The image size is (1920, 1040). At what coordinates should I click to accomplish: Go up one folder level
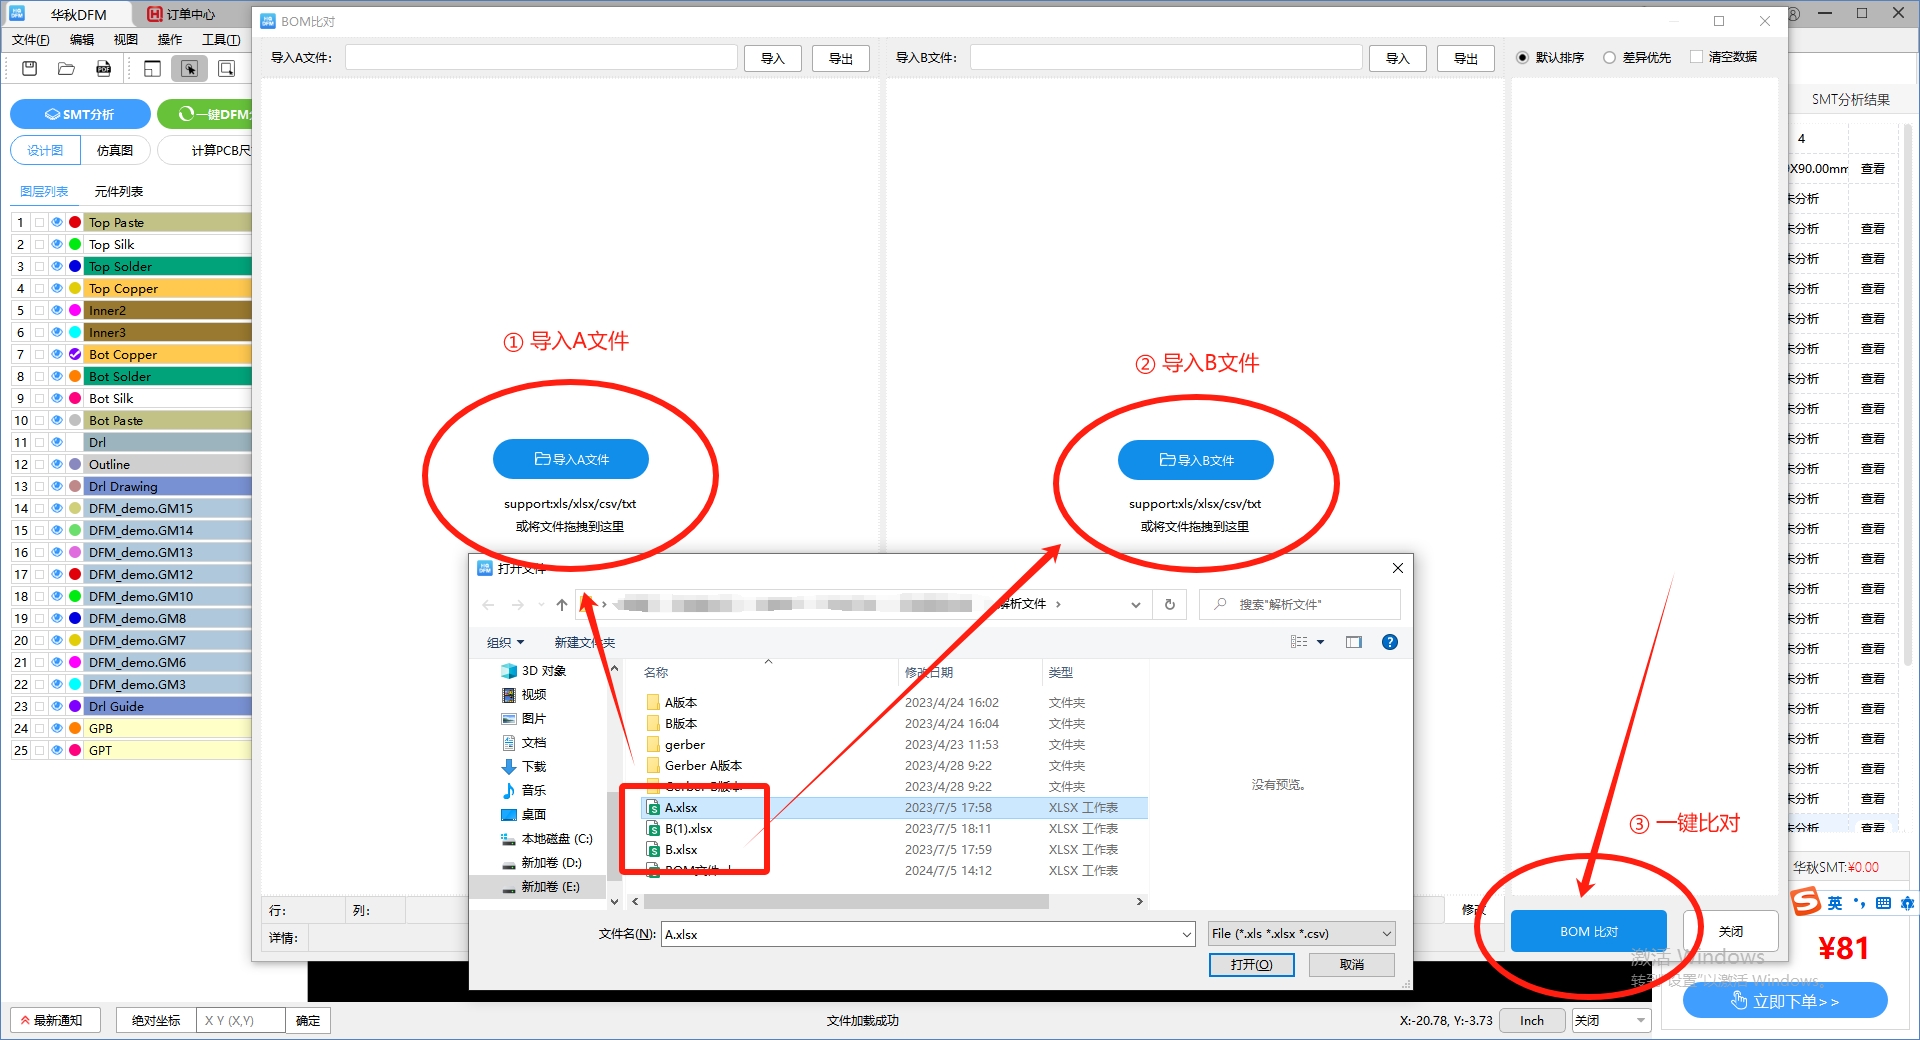tap(562, 604)
